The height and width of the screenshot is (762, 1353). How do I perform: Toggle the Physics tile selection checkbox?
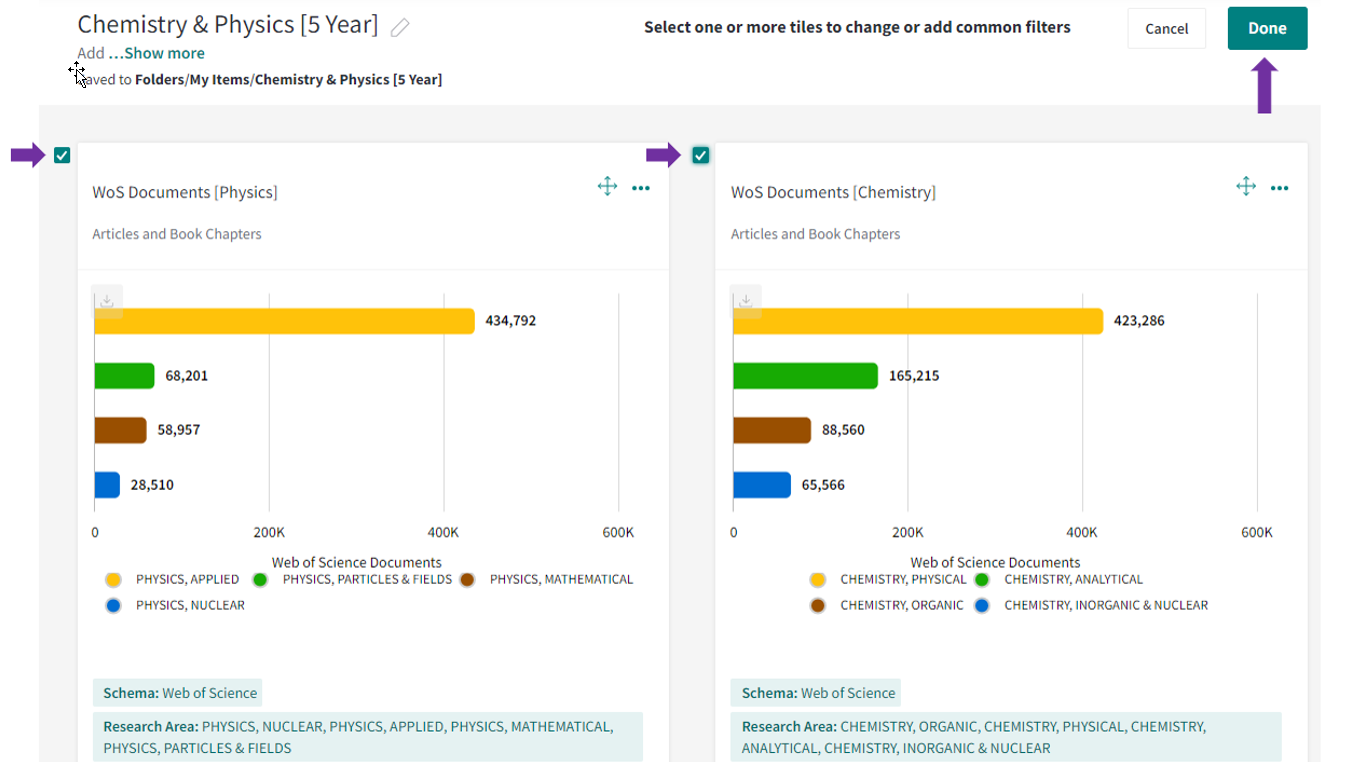click(62, 155)
